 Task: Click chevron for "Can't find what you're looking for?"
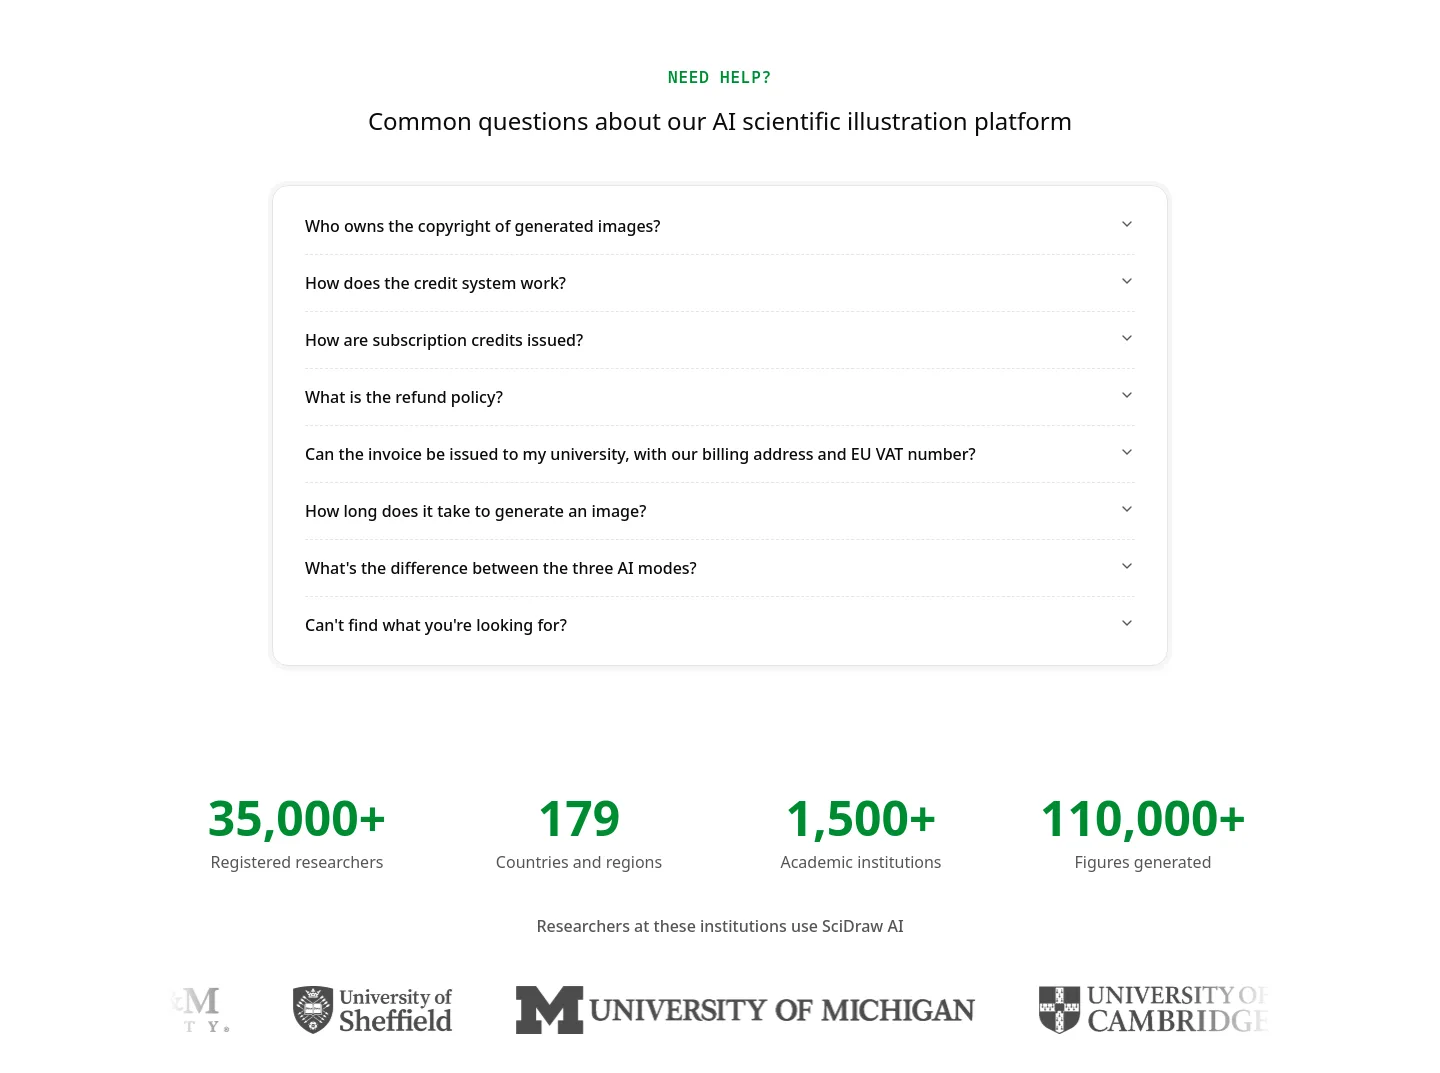tap(1127, 624)
